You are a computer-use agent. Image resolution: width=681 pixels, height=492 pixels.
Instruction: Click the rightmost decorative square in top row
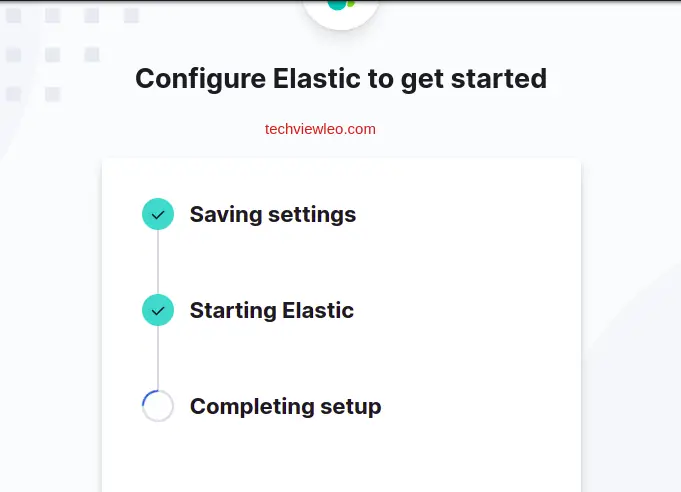pos(131,15)
